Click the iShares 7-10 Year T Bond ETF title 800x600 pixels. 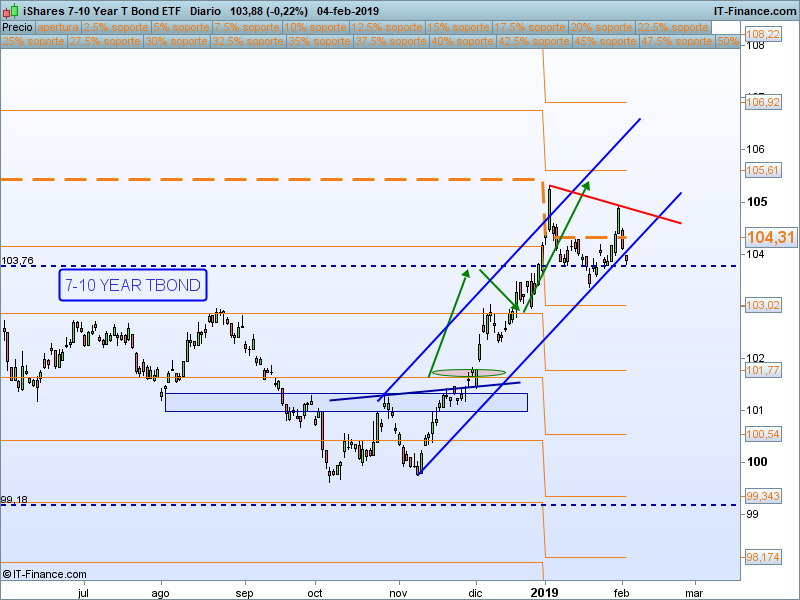tap(102, 11)
